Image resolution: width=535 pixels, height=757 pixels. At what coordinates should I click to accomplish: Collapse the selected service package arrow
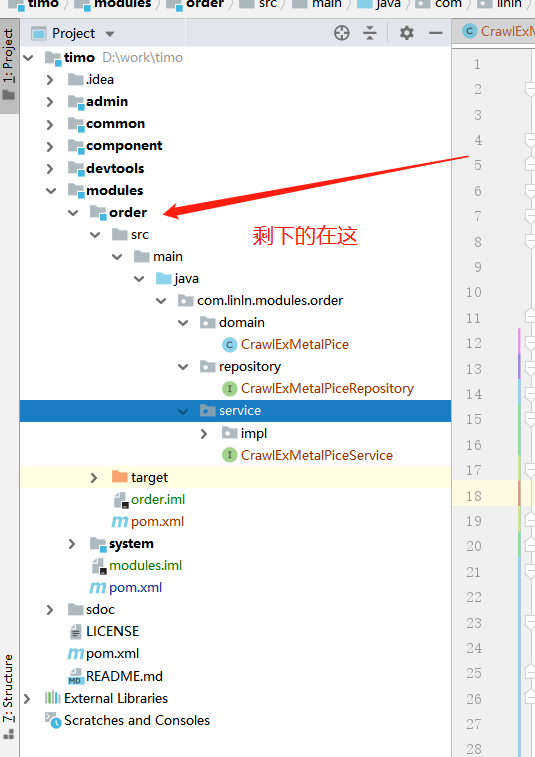tap(183, 411)
